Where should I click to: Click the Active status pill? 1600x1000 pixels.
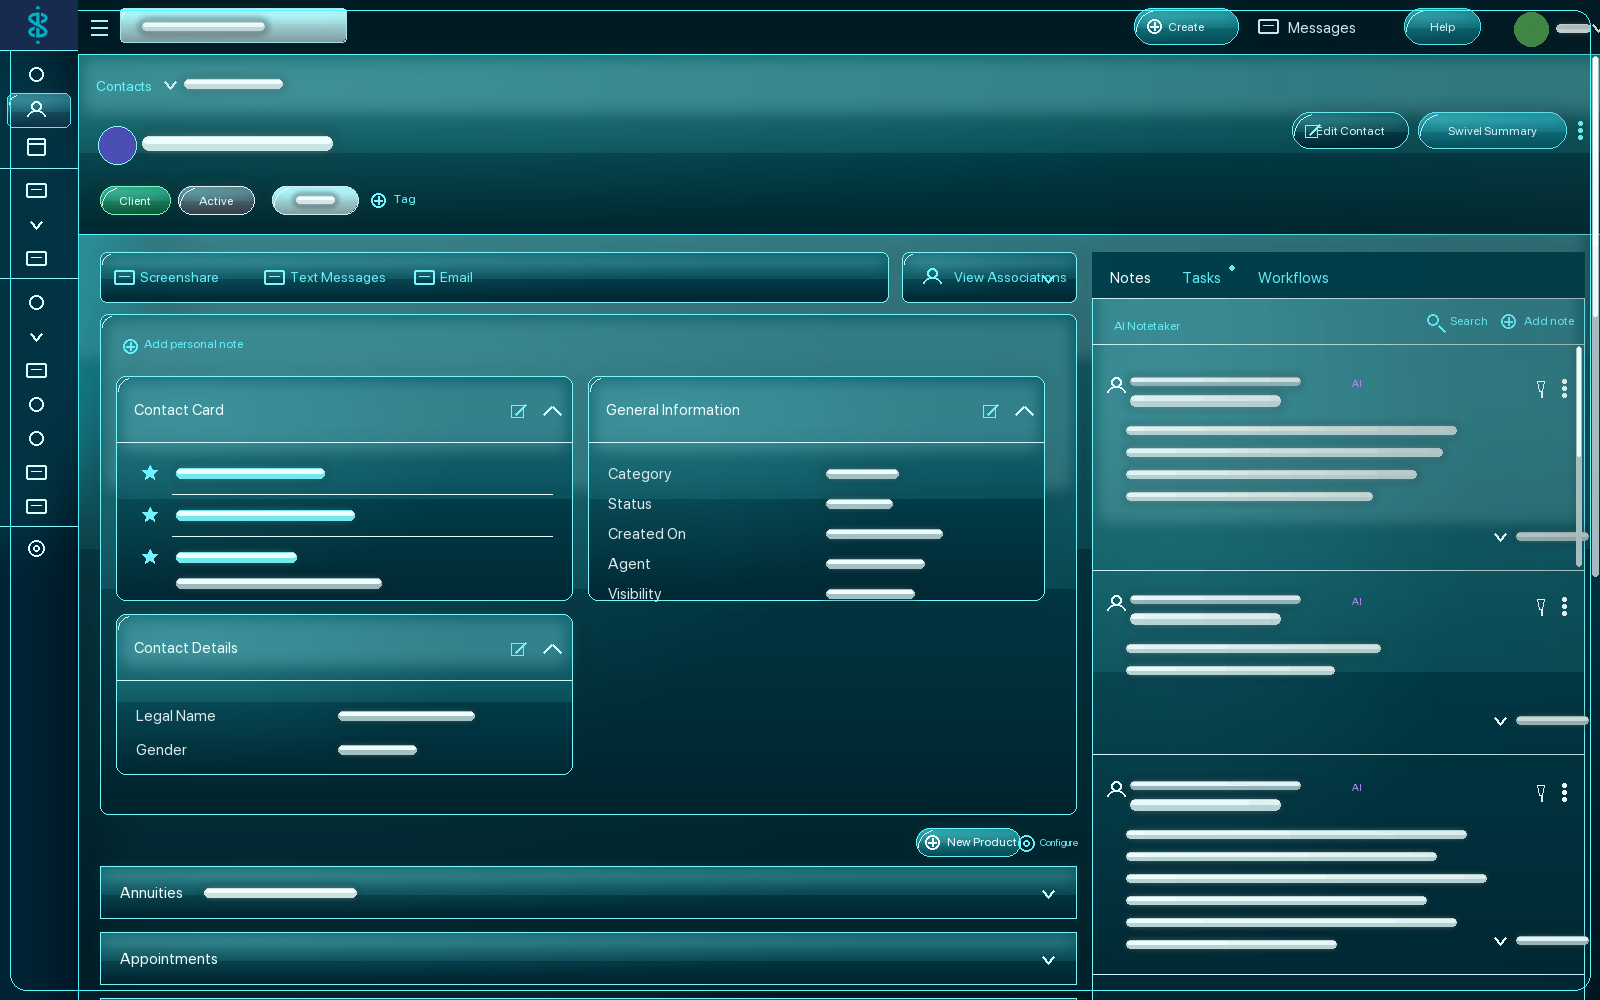[x=216, y=201]
